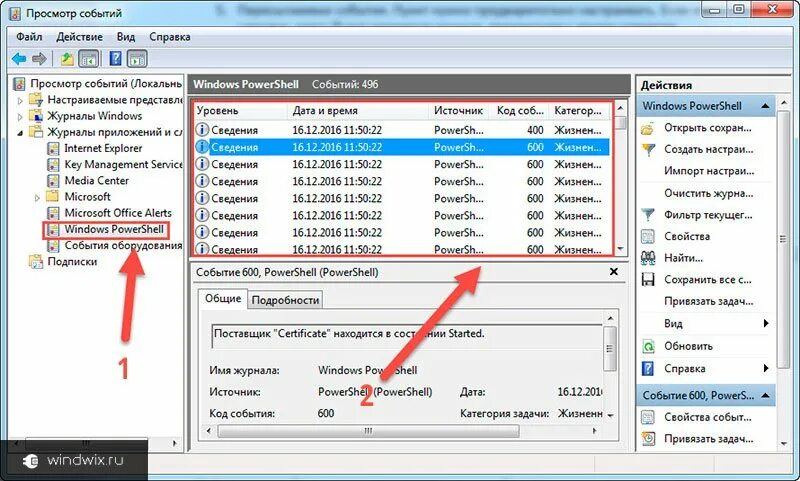The image size is (800, 481).
Task: Click the left arrow of the tree pane horizontal scrollbar
Action: point(16,443)
